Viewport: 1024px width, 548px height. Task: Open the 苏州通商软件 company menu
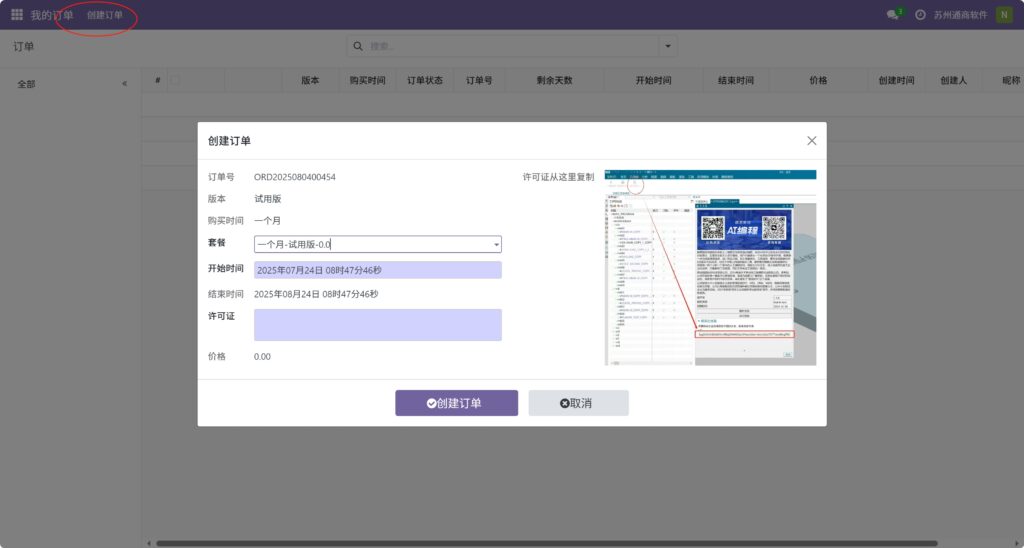(960, 15)
